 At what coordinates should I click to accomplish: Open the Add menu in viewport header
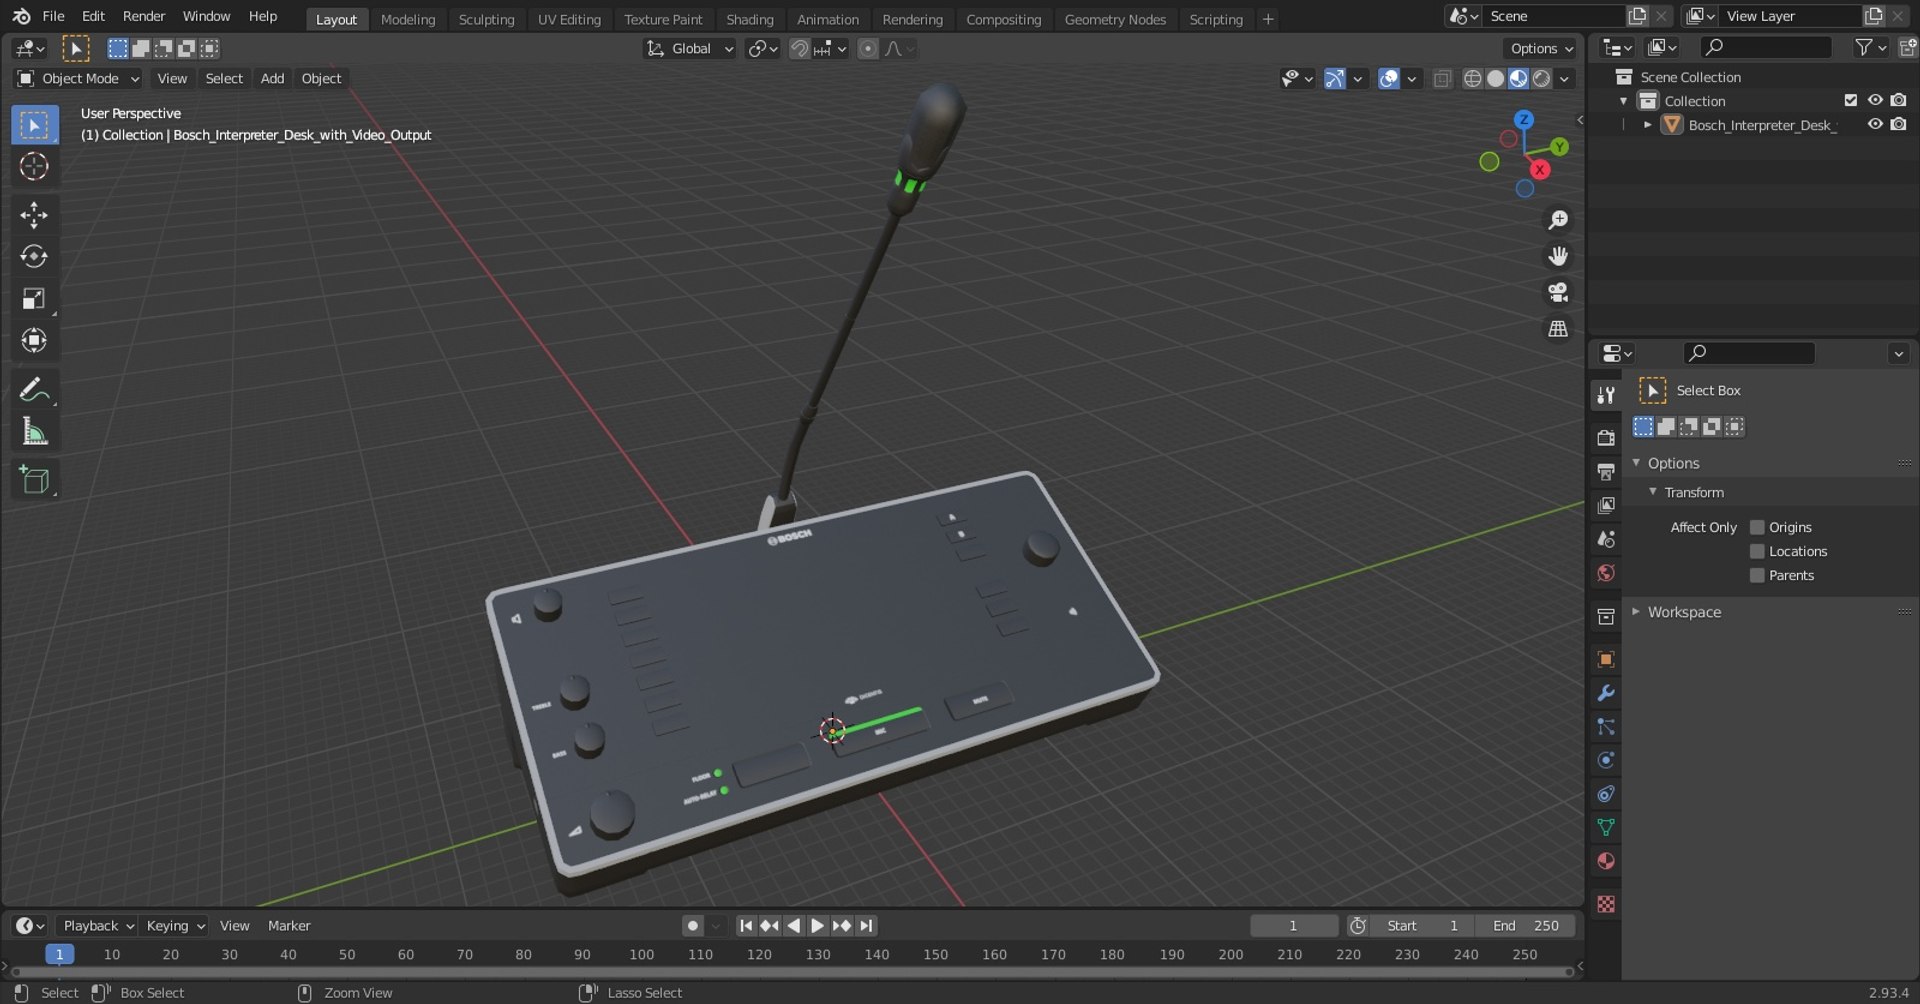pos(272,78)
